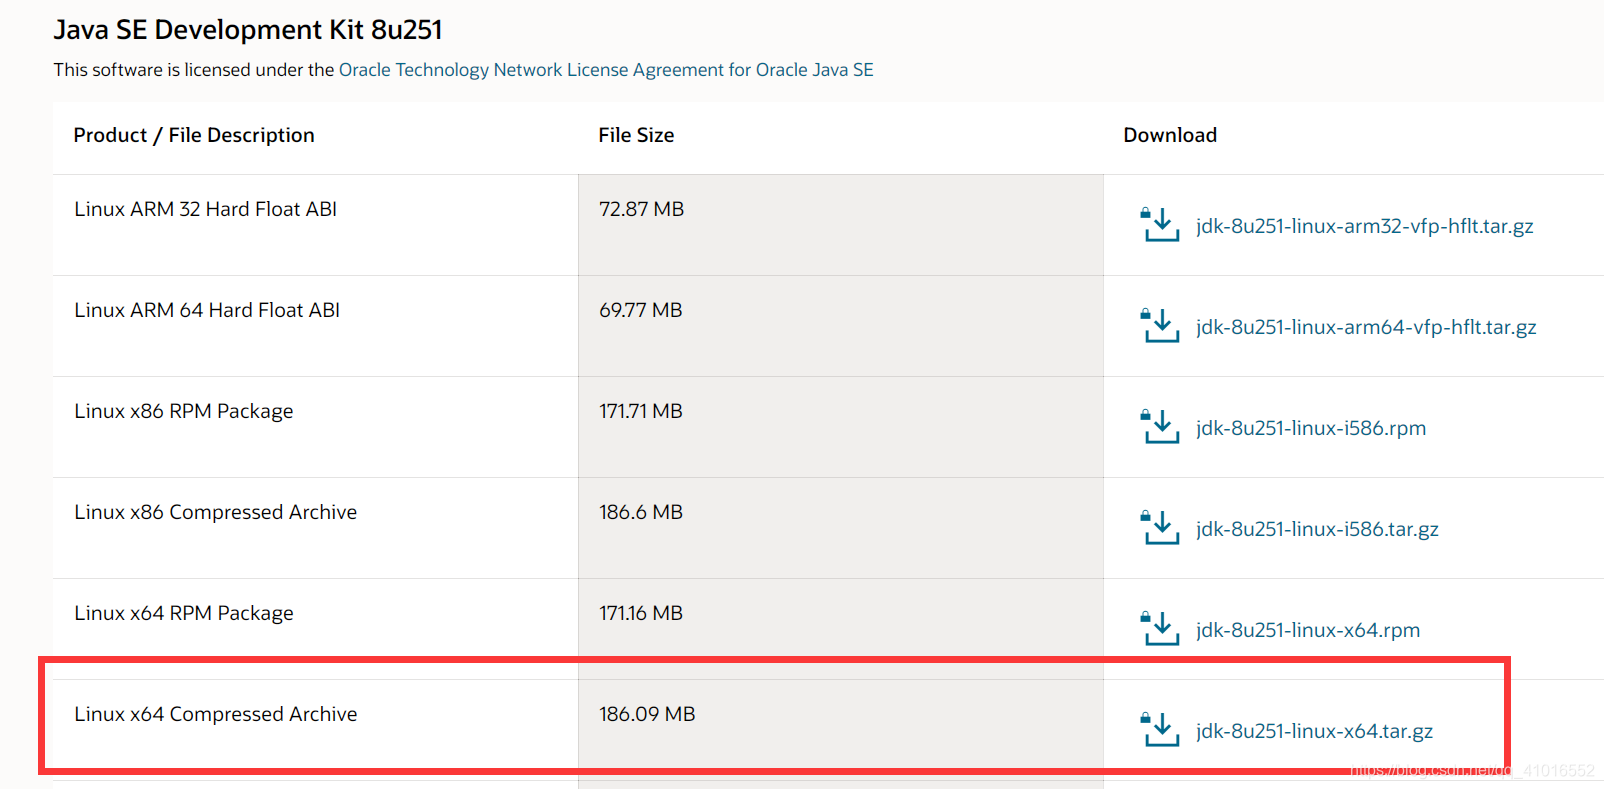This screenshot has width=1604, height=789.
Task: Click the File Size column header
Action: (x=636, y=135)
